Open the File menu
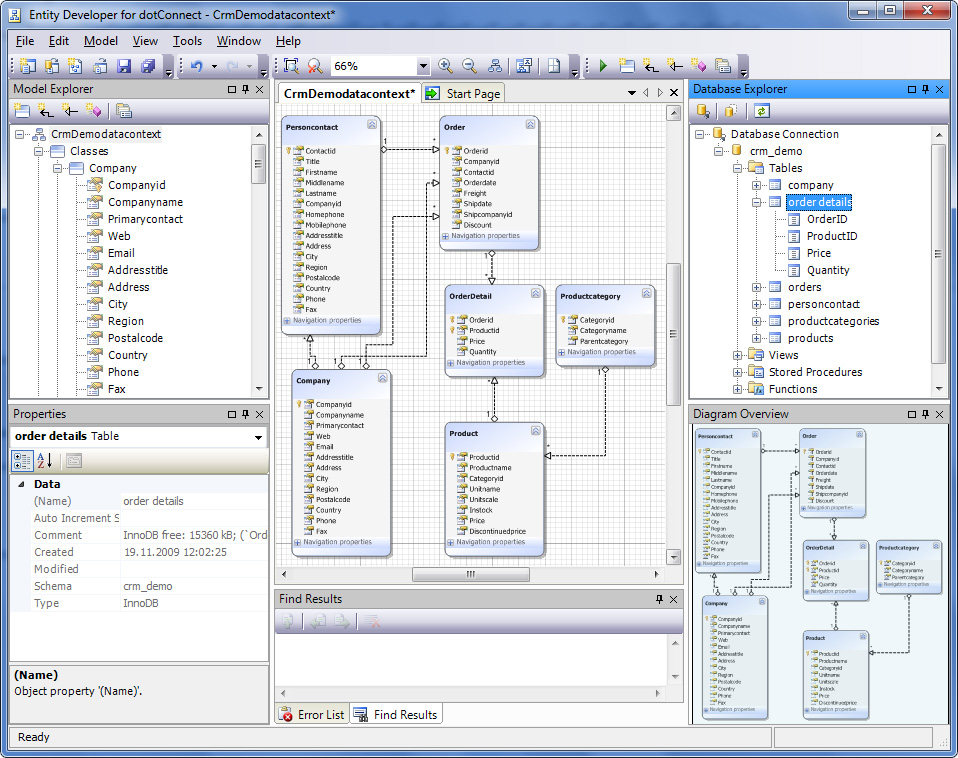The width and height of the screenshot is (958, 758). [x=25, y=41]
